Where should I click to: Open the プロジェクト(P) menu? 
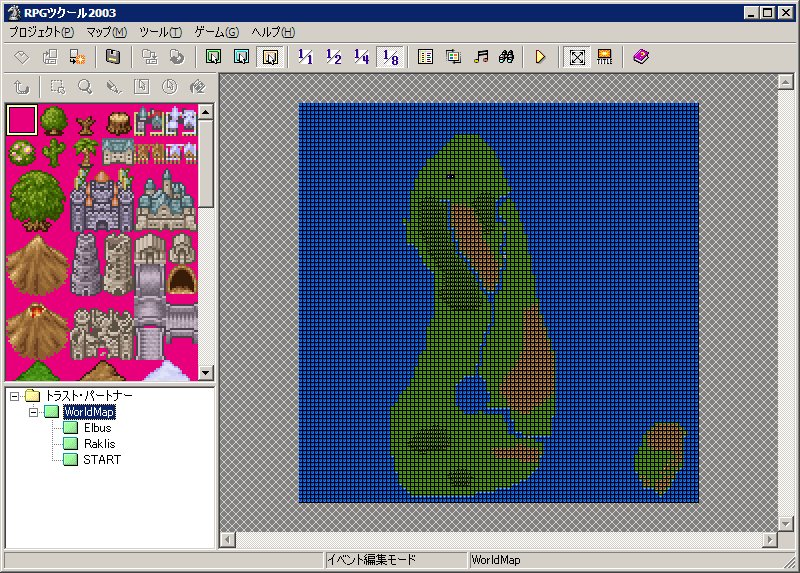coord(41,32)
